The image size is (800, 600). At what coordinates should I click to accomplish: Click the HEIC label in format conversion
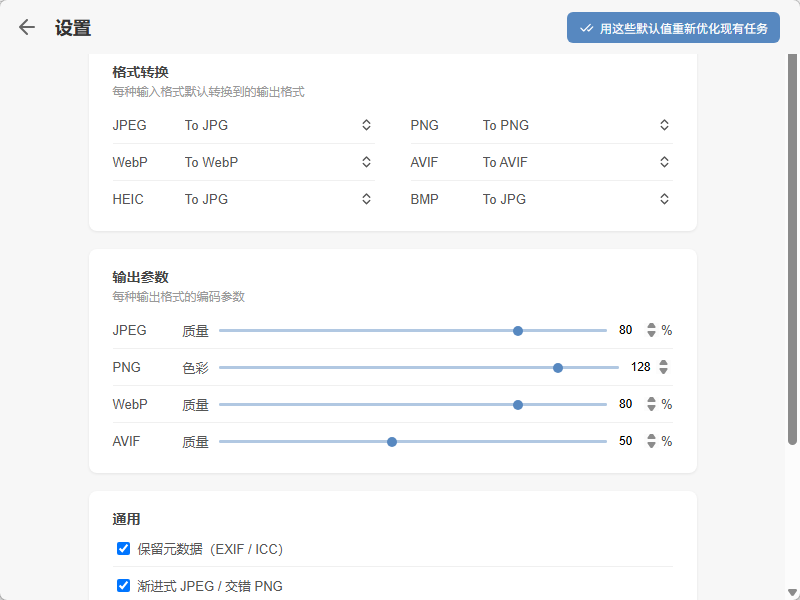pyautogui.click(x=128, y=199)
